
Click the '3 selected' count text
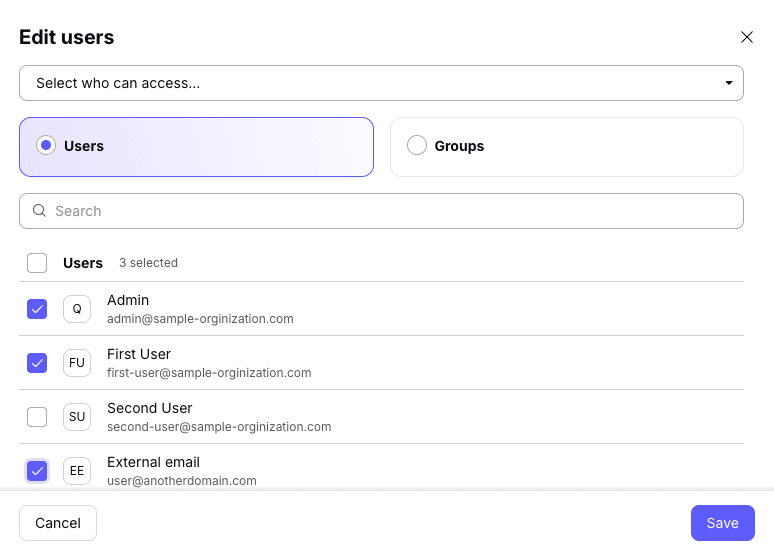point(148,263)
